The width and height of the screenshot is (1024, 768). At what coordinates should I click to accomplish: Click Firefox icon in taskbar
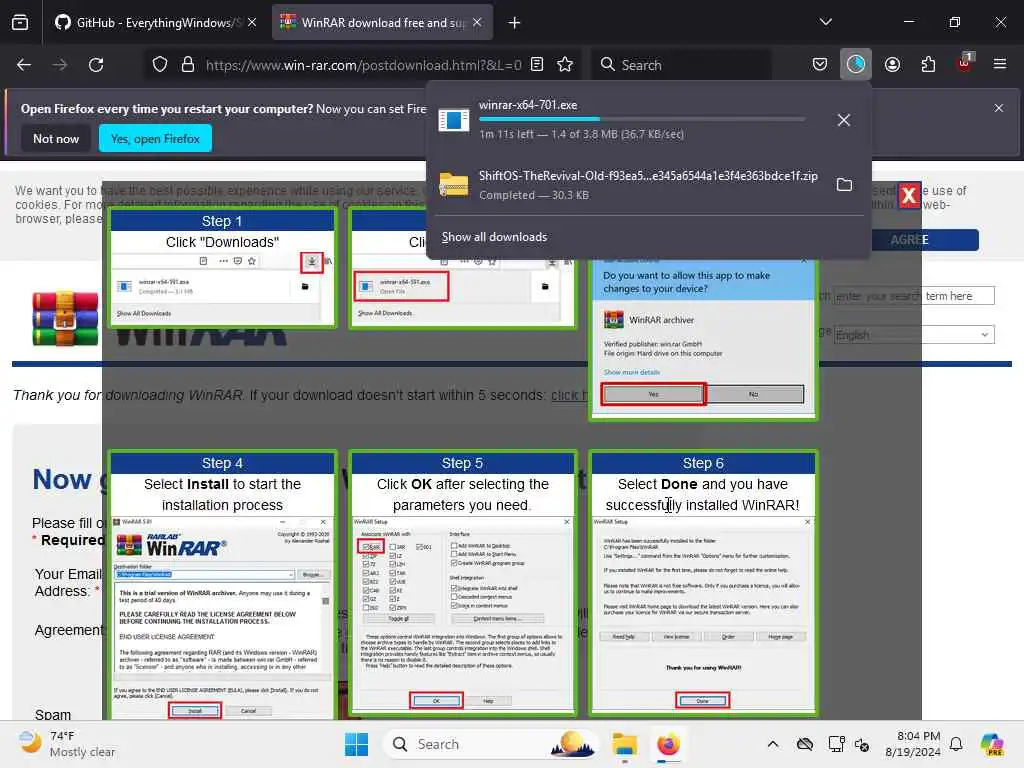pyautogui.click(x=668, y=744)
